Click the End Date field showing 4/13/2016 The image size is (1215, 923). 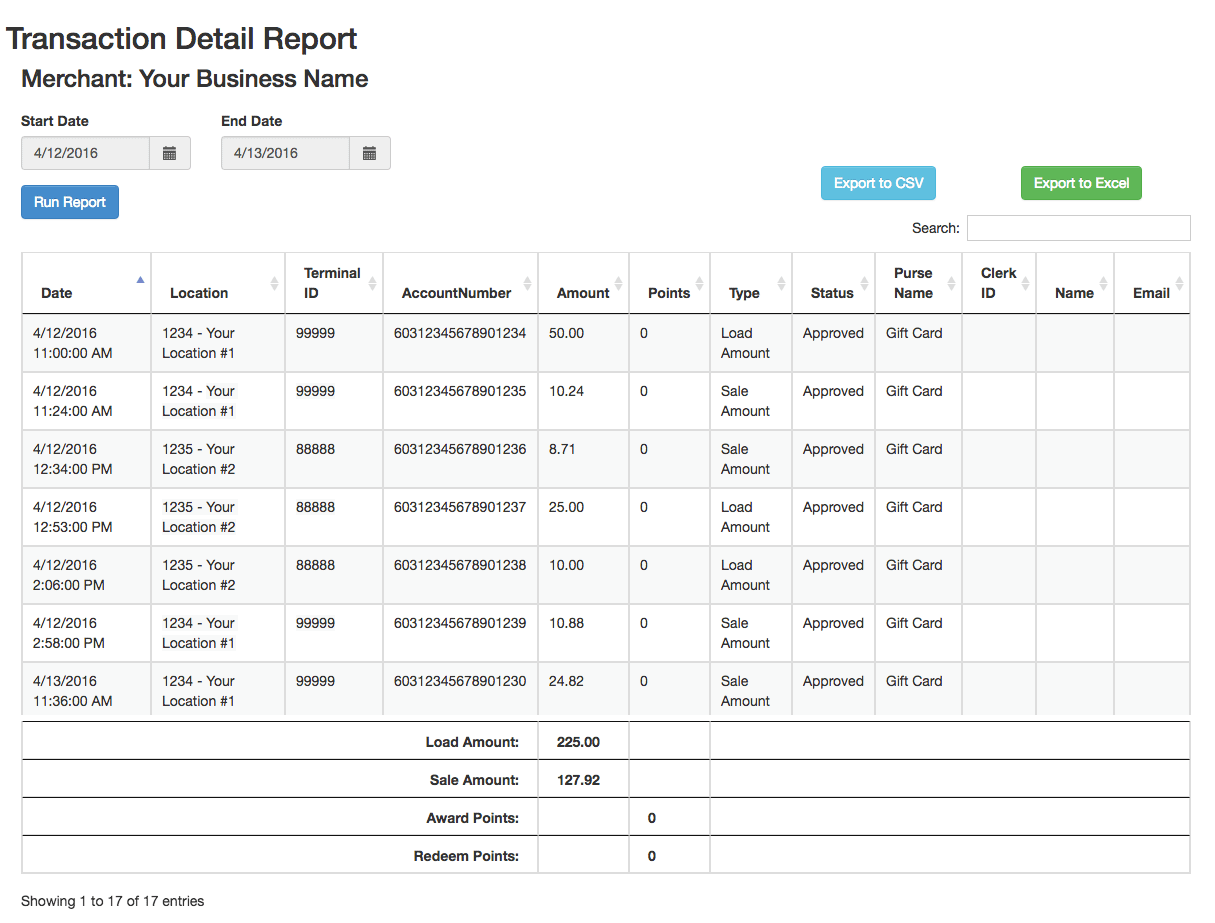pos(286,153)
